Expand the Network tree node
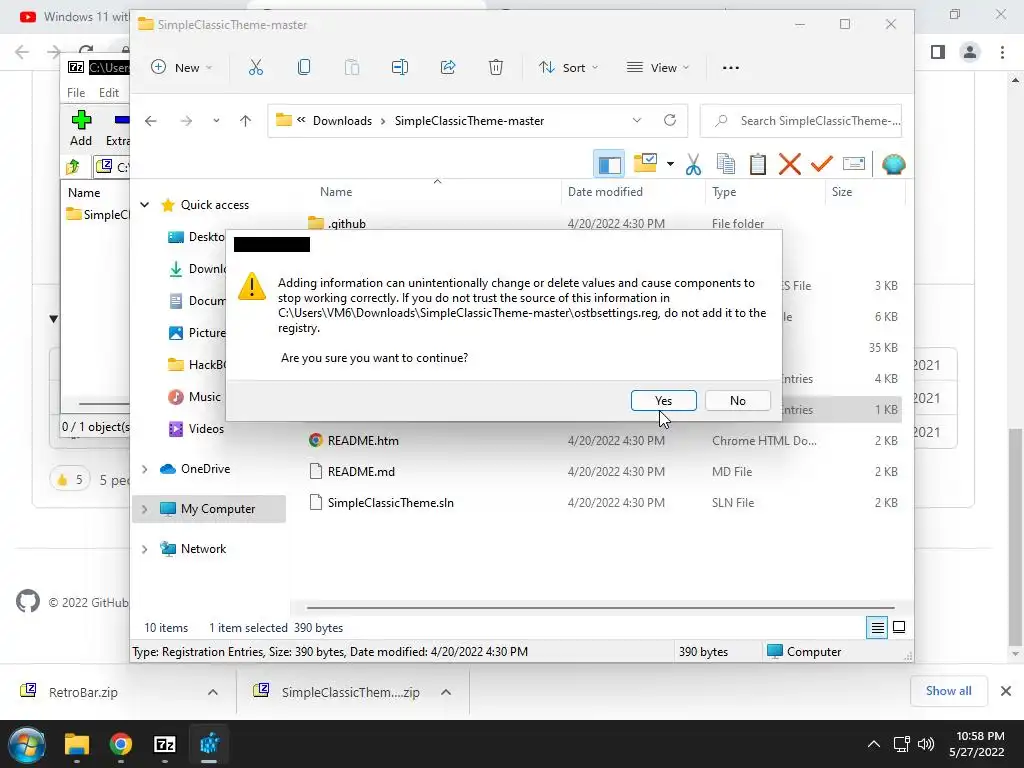Viewport: 1024px width, 768px height. (144, 549)
